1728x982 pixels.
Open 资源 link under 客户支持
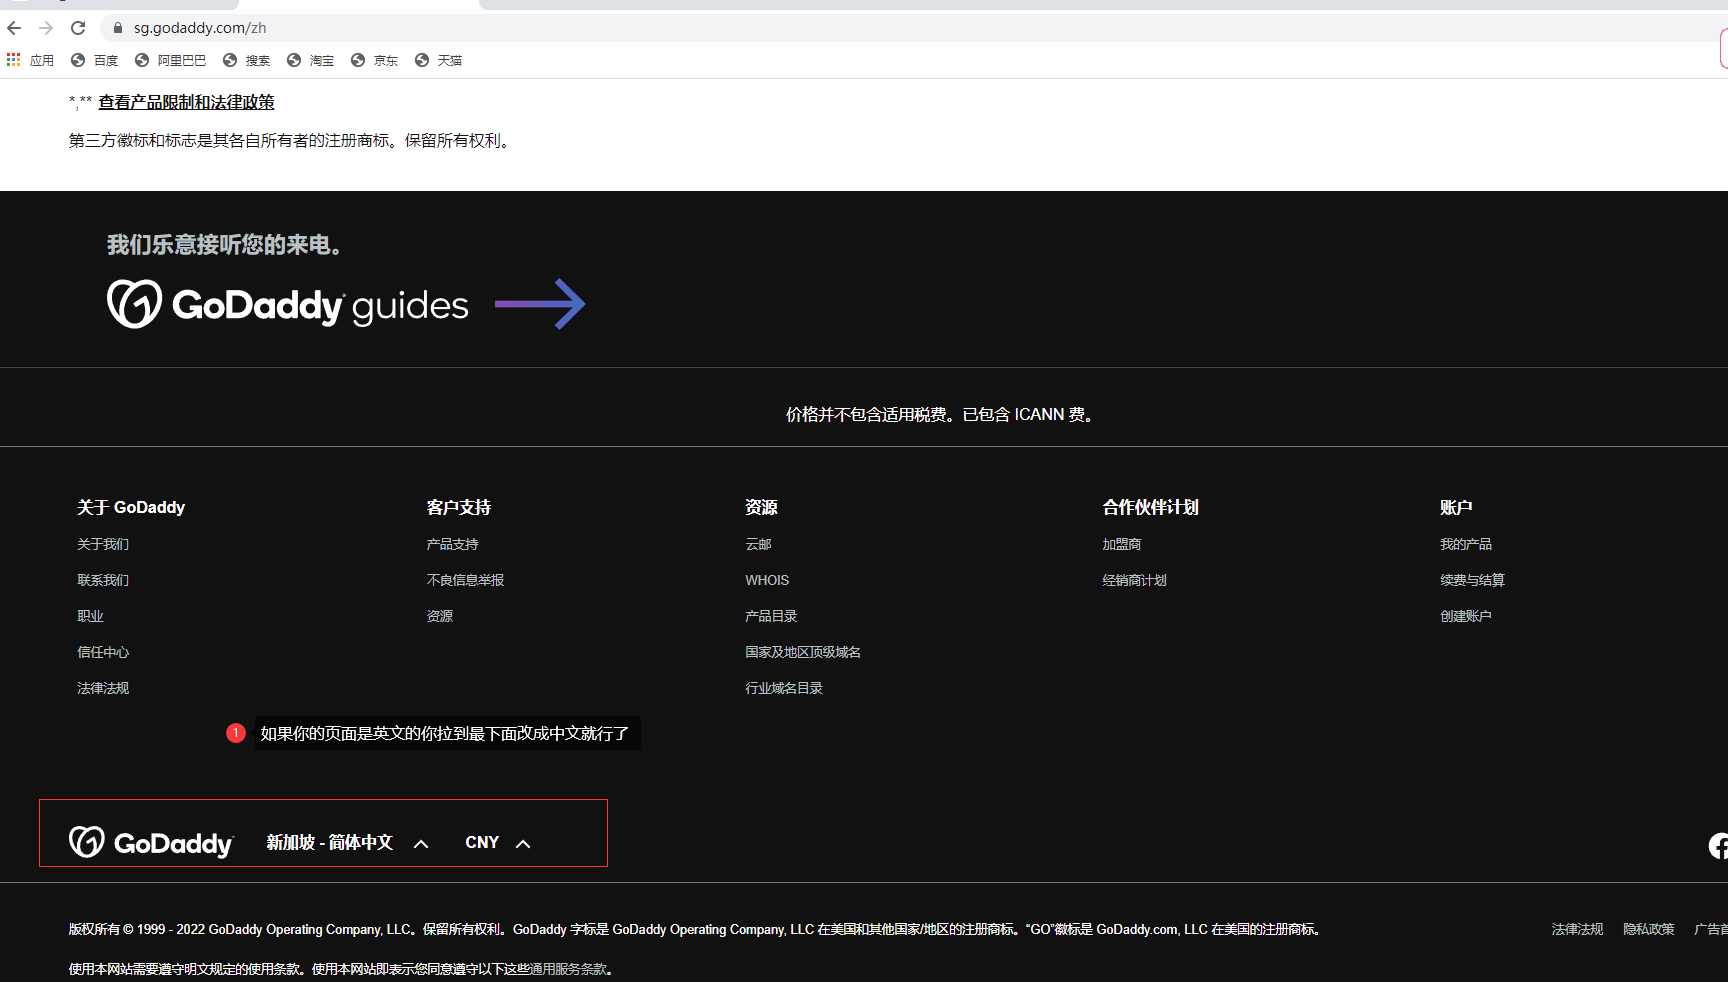(x=439, y=616)
